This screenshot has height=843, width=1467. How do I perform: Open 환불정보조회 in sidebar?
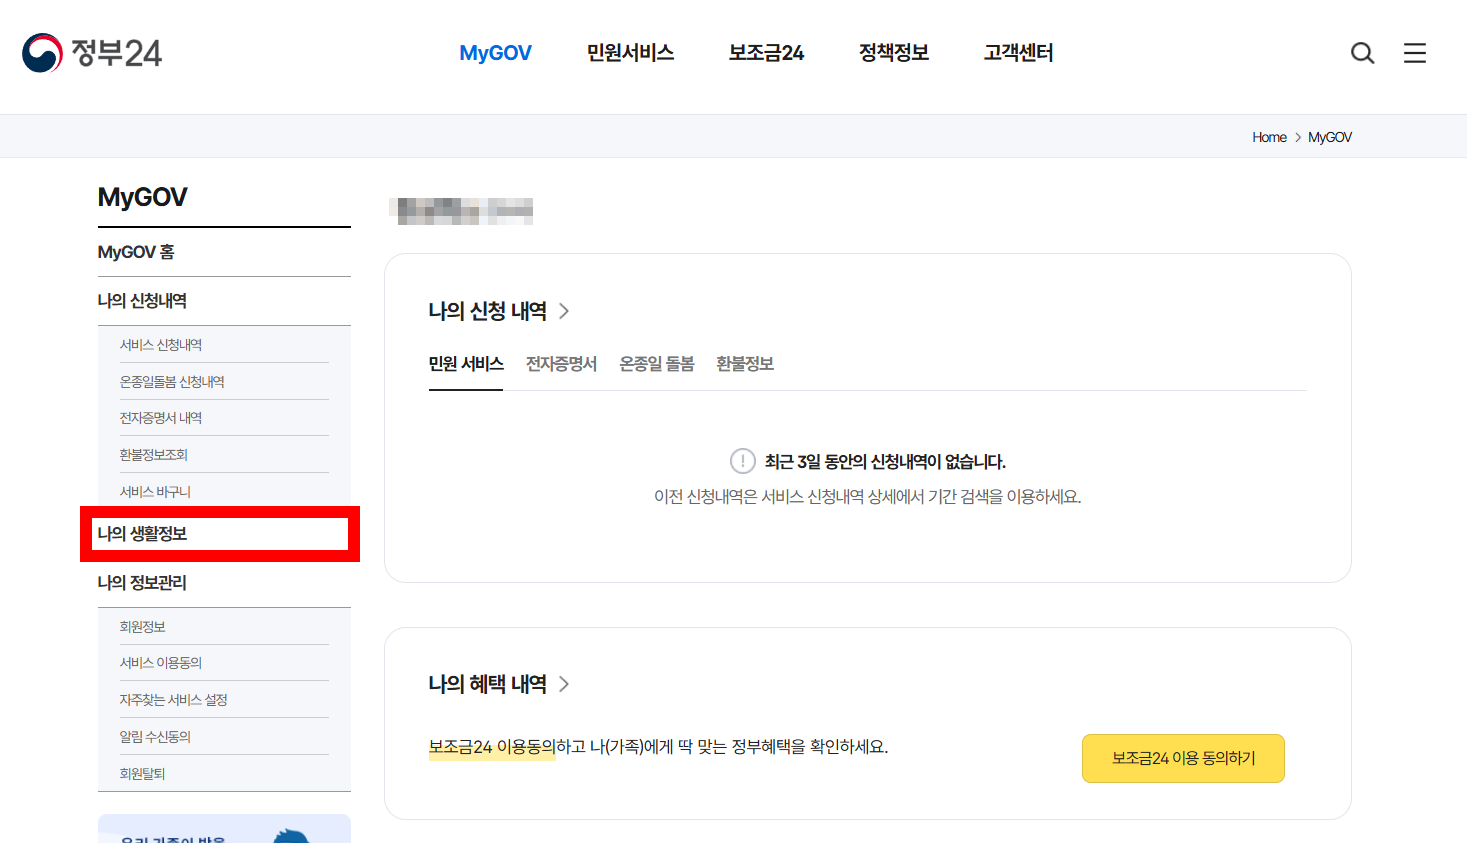[x=154, y=455]
